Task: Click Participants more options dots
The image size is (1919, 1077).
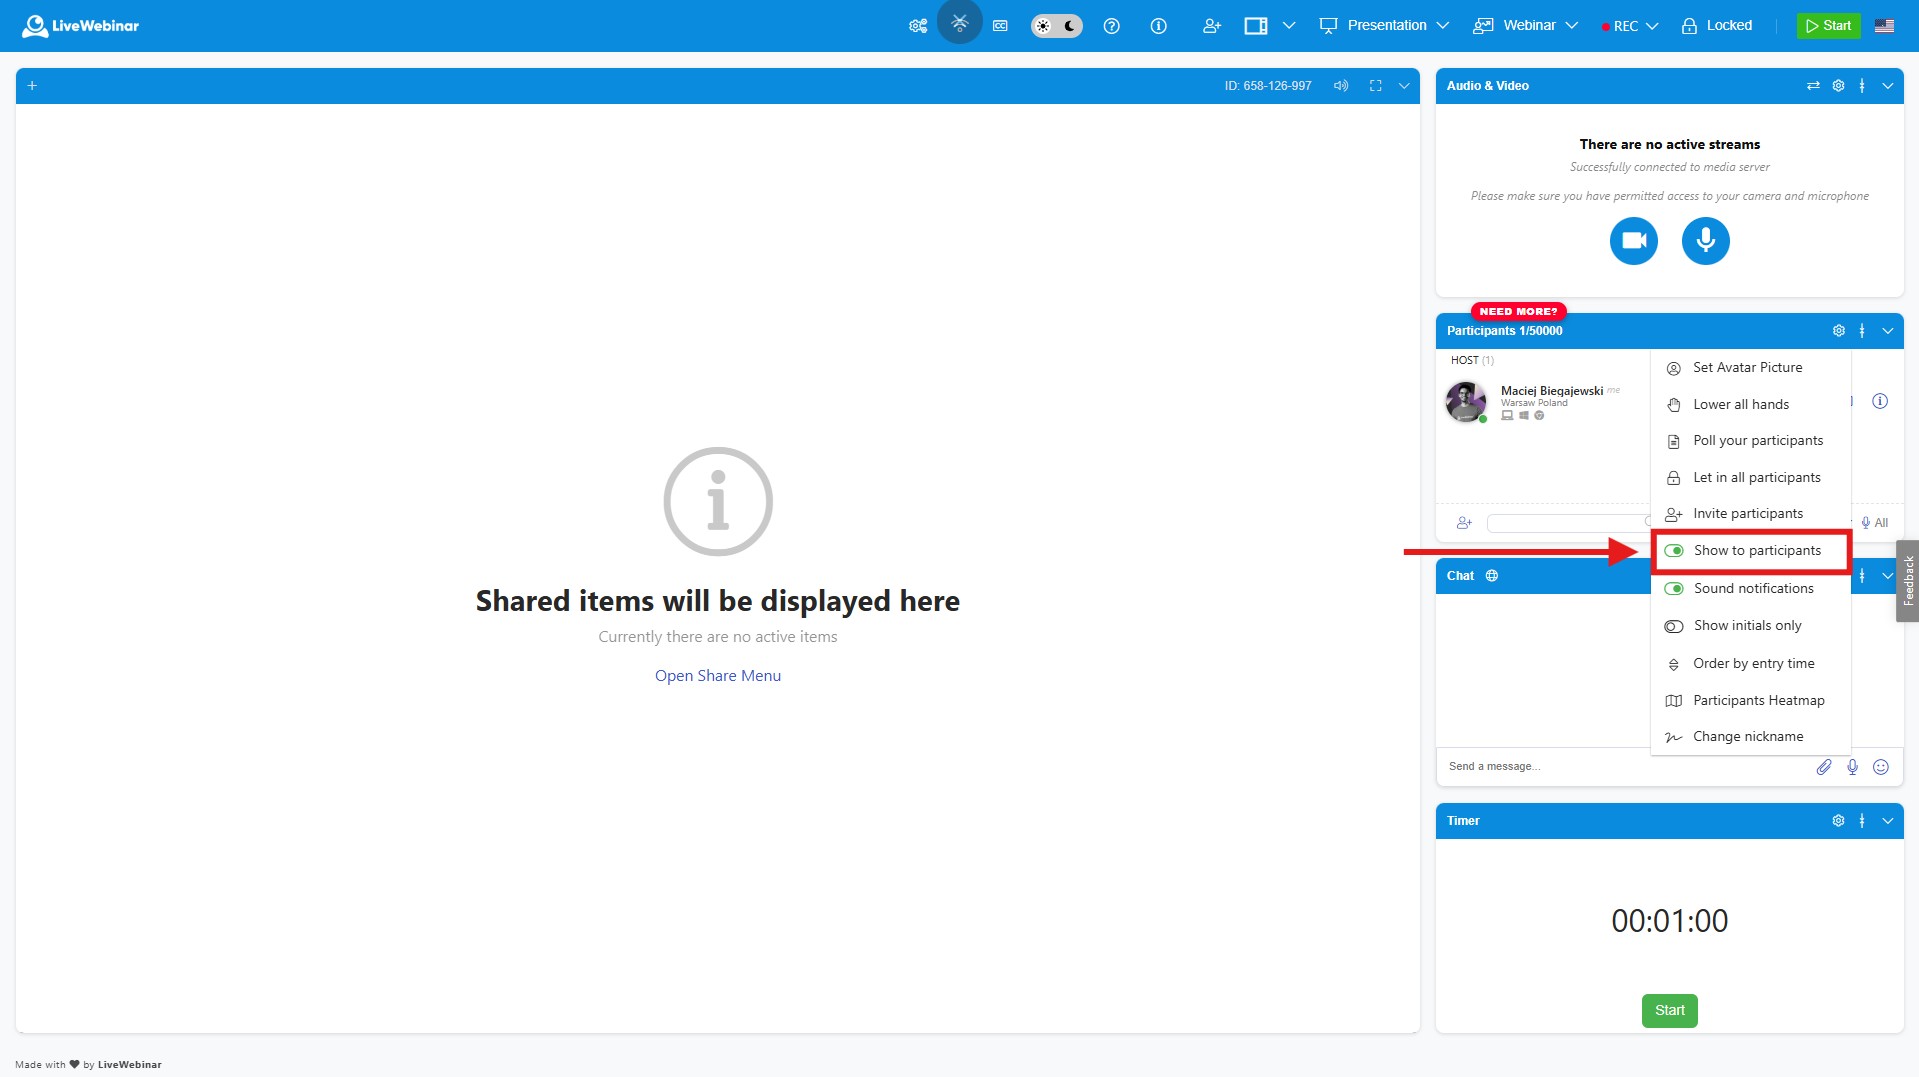Action: point(1862,331)
